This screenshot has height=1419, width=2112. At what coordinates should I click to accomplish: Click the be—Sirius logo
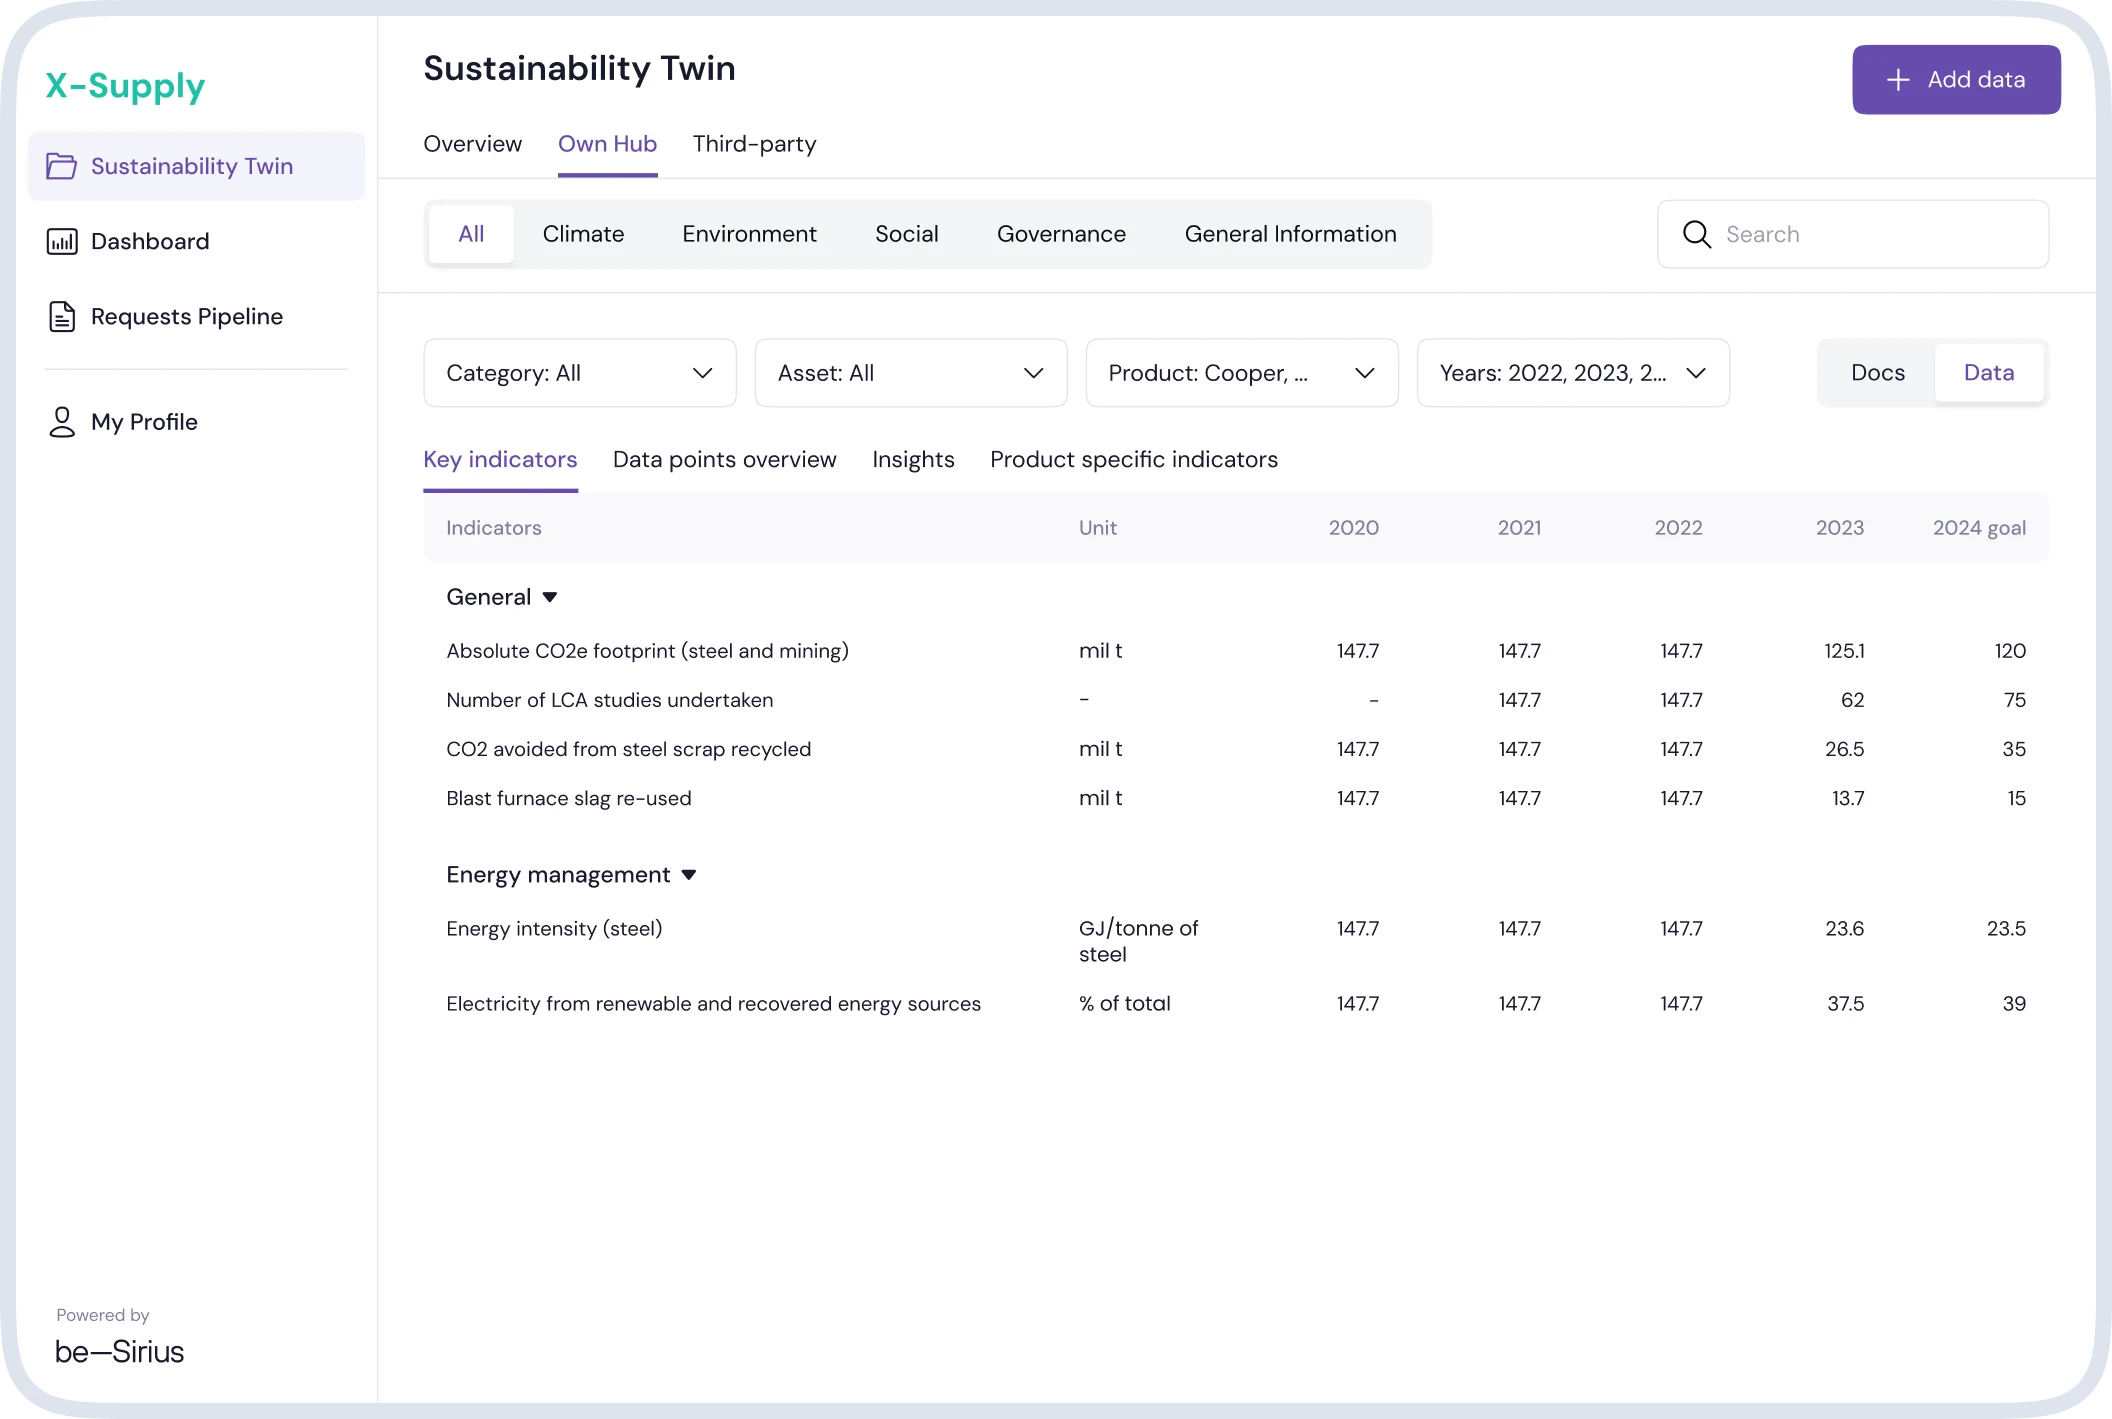click(119, 1352)
